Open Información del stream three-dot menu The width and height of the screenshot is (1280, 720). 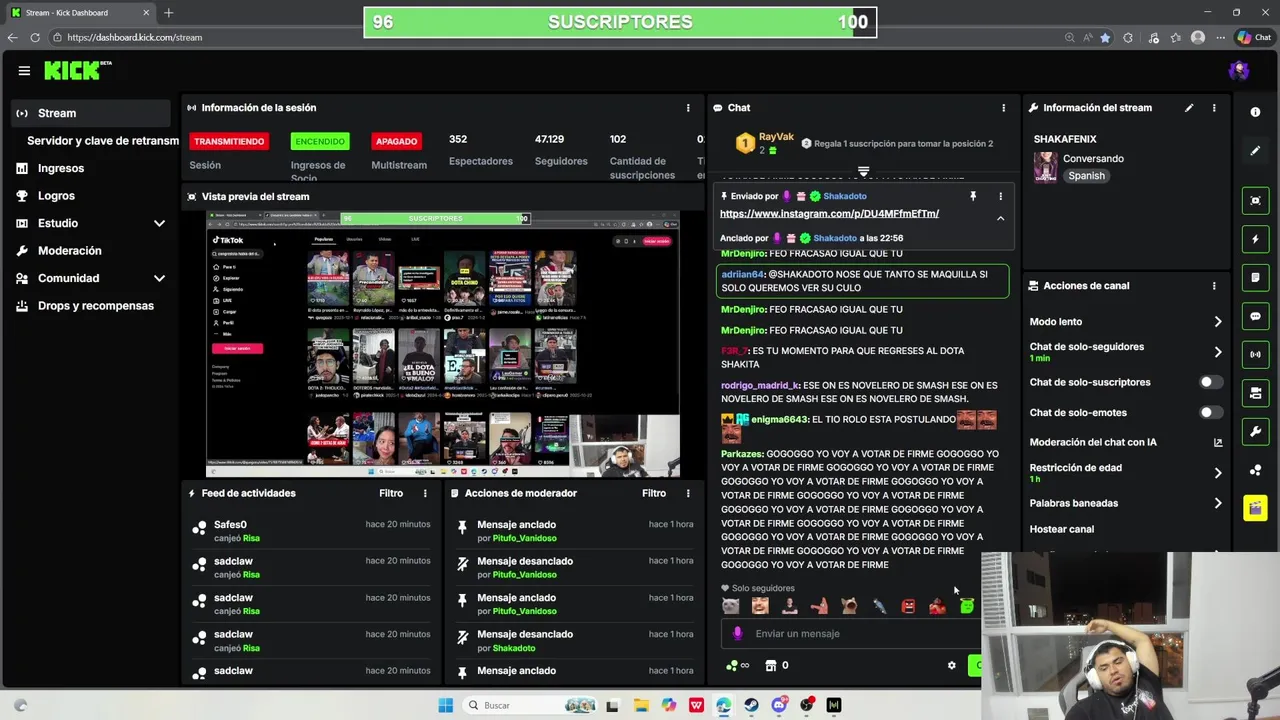(1214, 108)
